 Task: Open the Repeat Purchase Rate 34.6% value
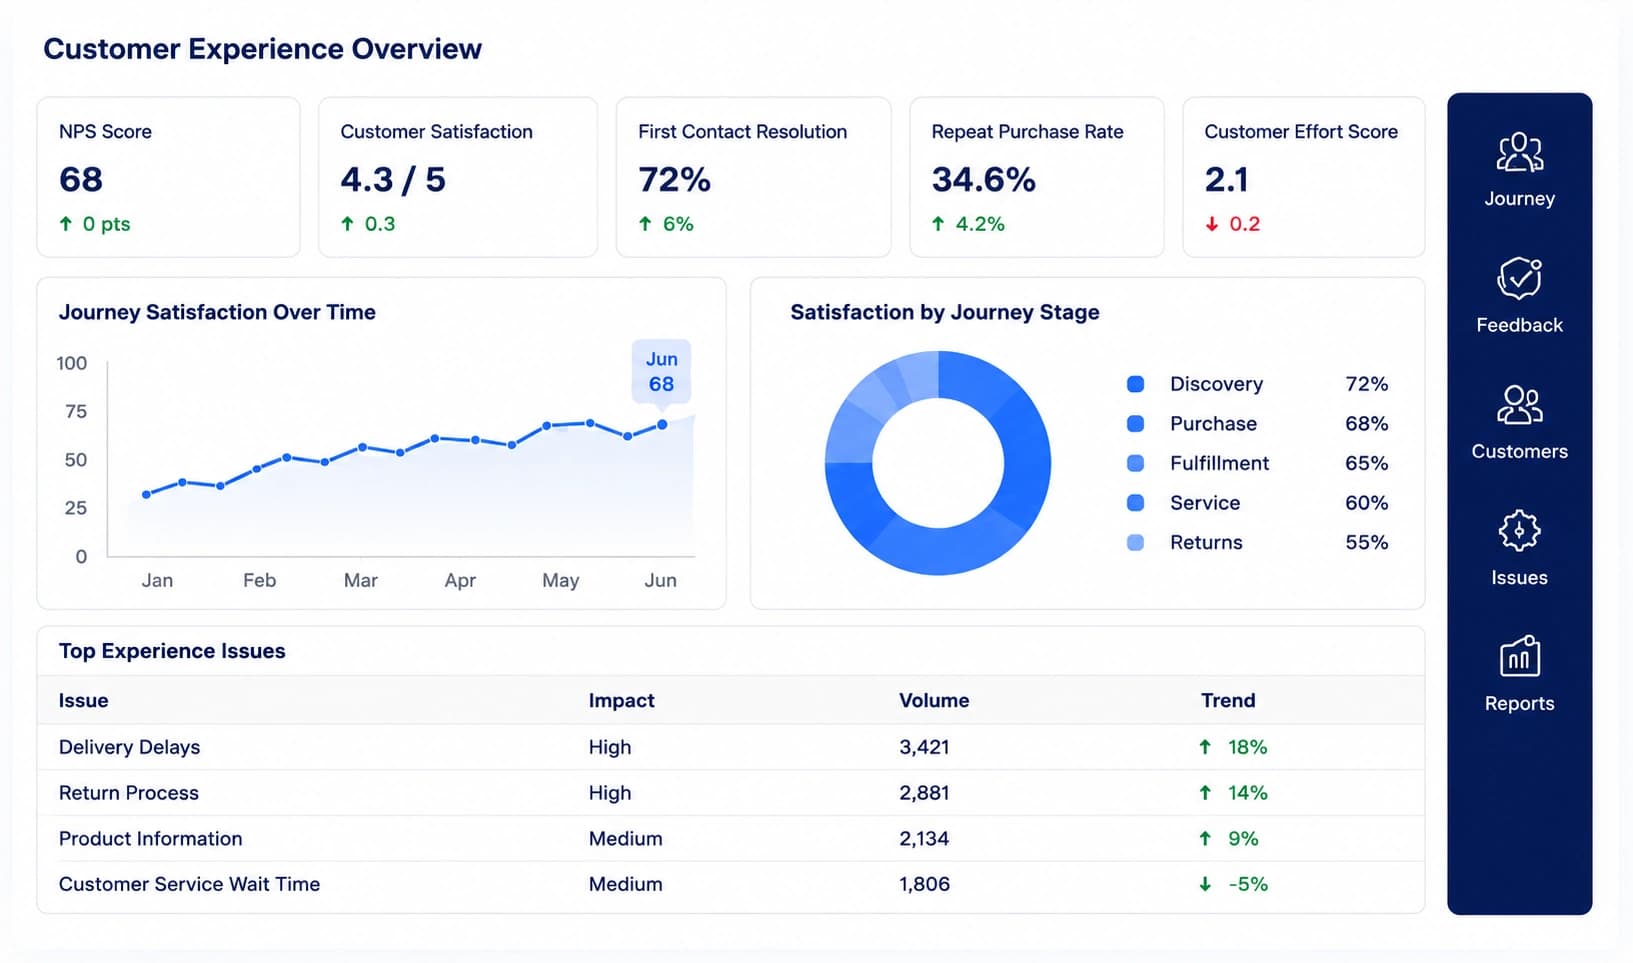coord(984,180)
